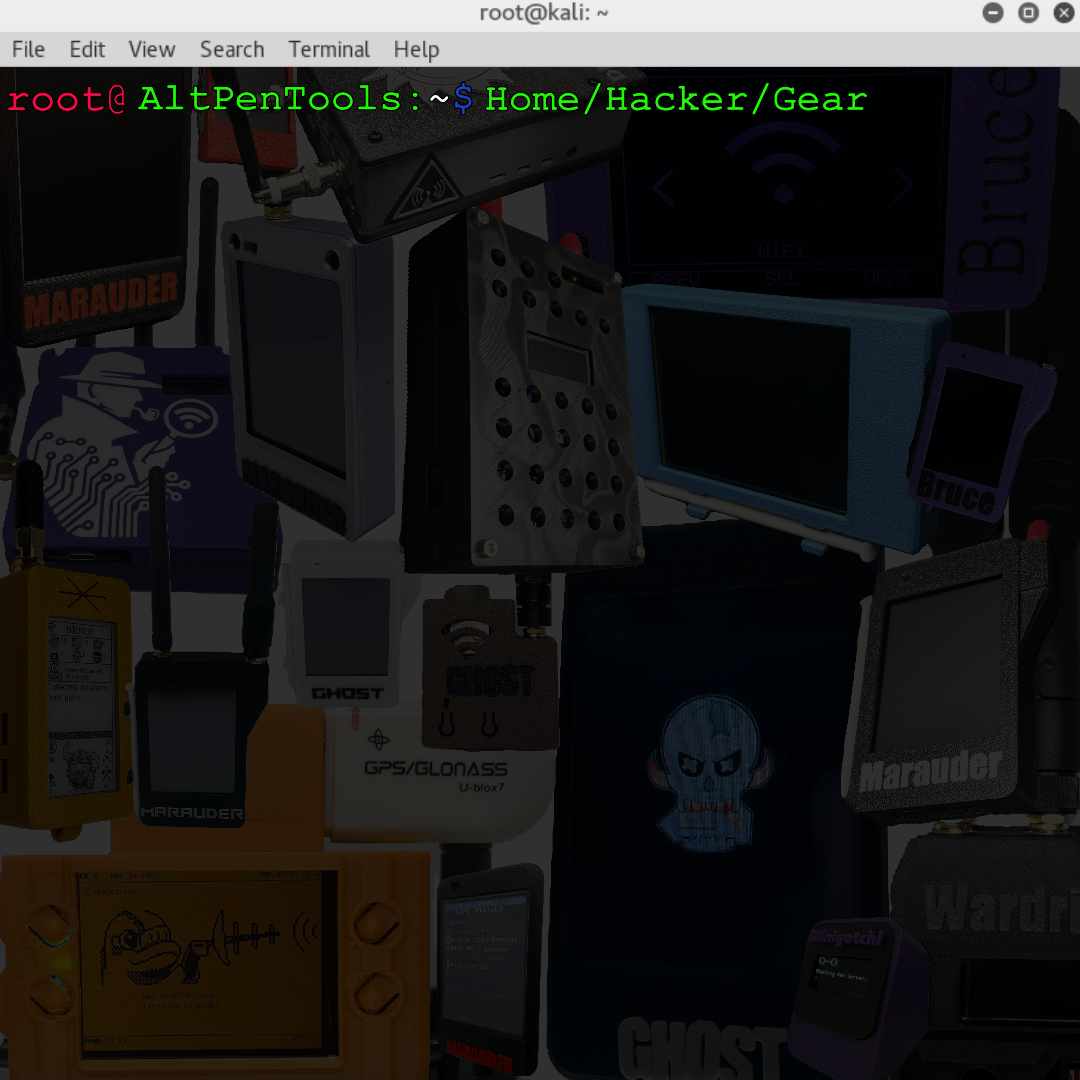Image resolution: width=1080 pixels, height=1080 pixels.
Task: Click the "root@kali: ~" window title
Action: coord(543,13)
